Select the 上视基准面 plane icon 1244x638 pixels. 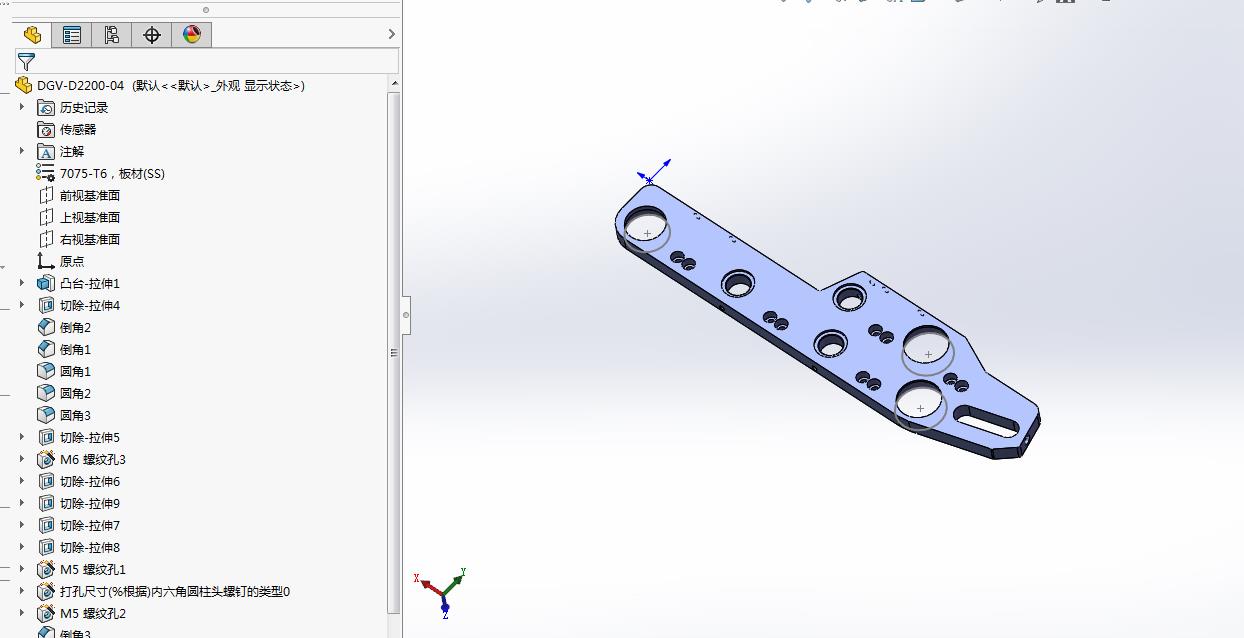coord(46,217)
